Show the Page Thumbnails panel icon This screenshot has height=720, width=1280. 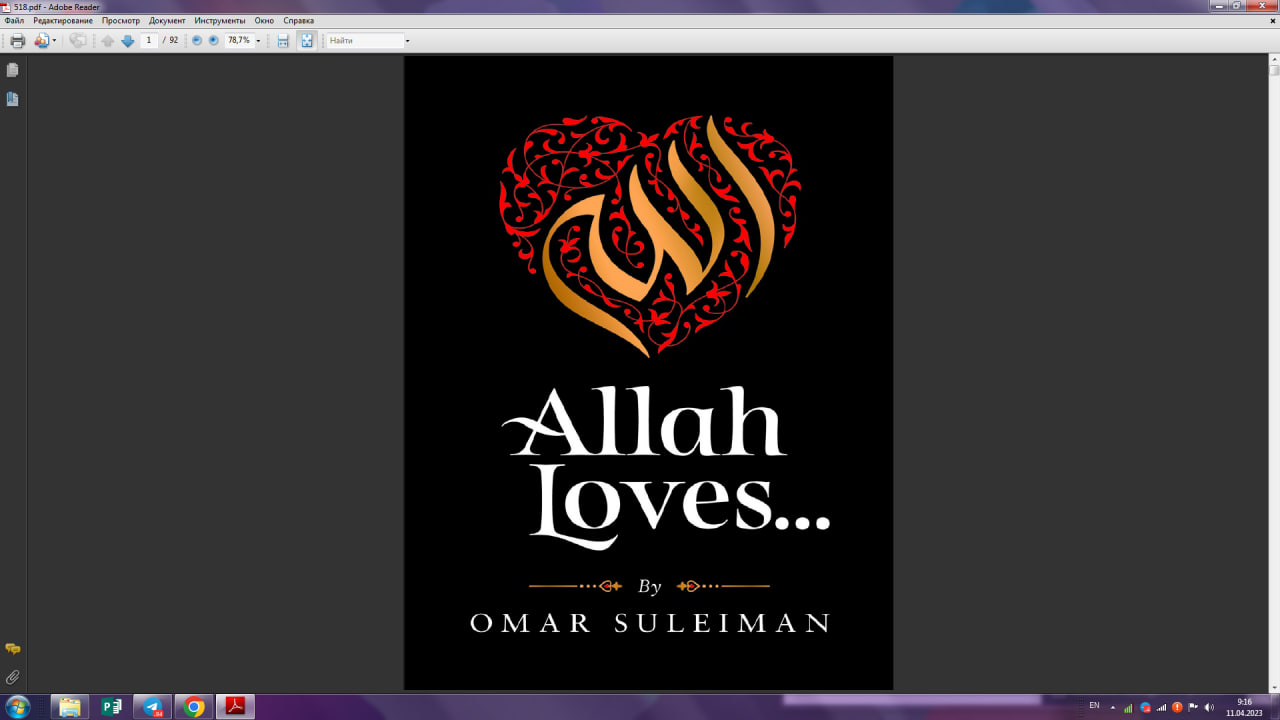click(x=12, y=70)
